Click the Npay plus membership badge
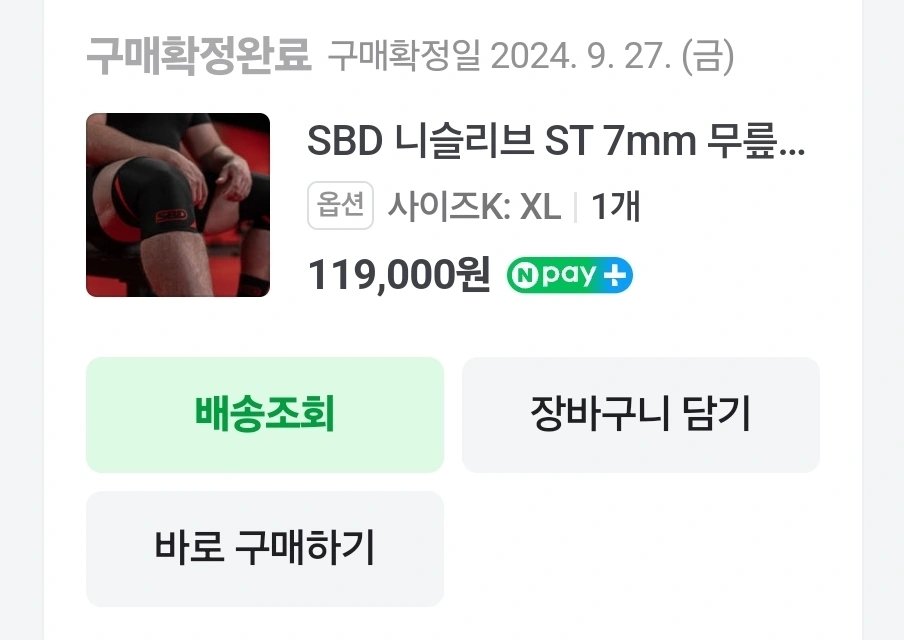Viewport: 904px width, 640px height. point(570,275)
